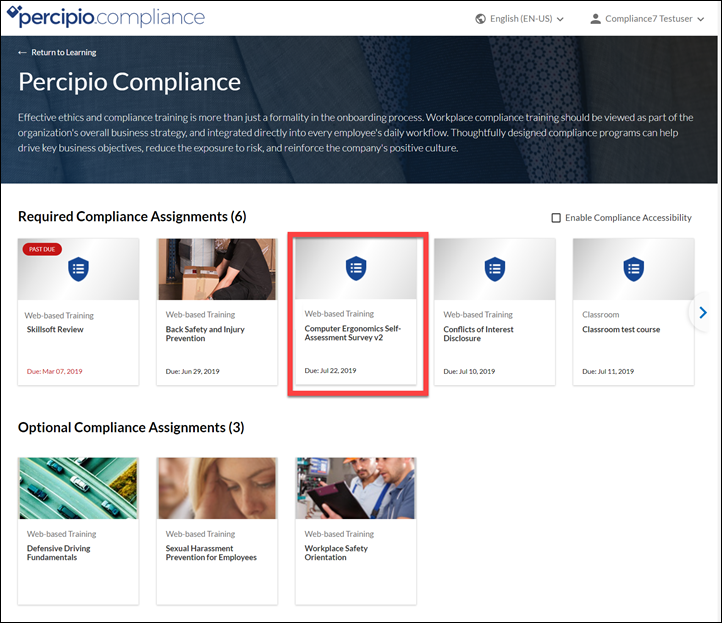
Task: Open Classroom test course title
Action: [621, 329]
